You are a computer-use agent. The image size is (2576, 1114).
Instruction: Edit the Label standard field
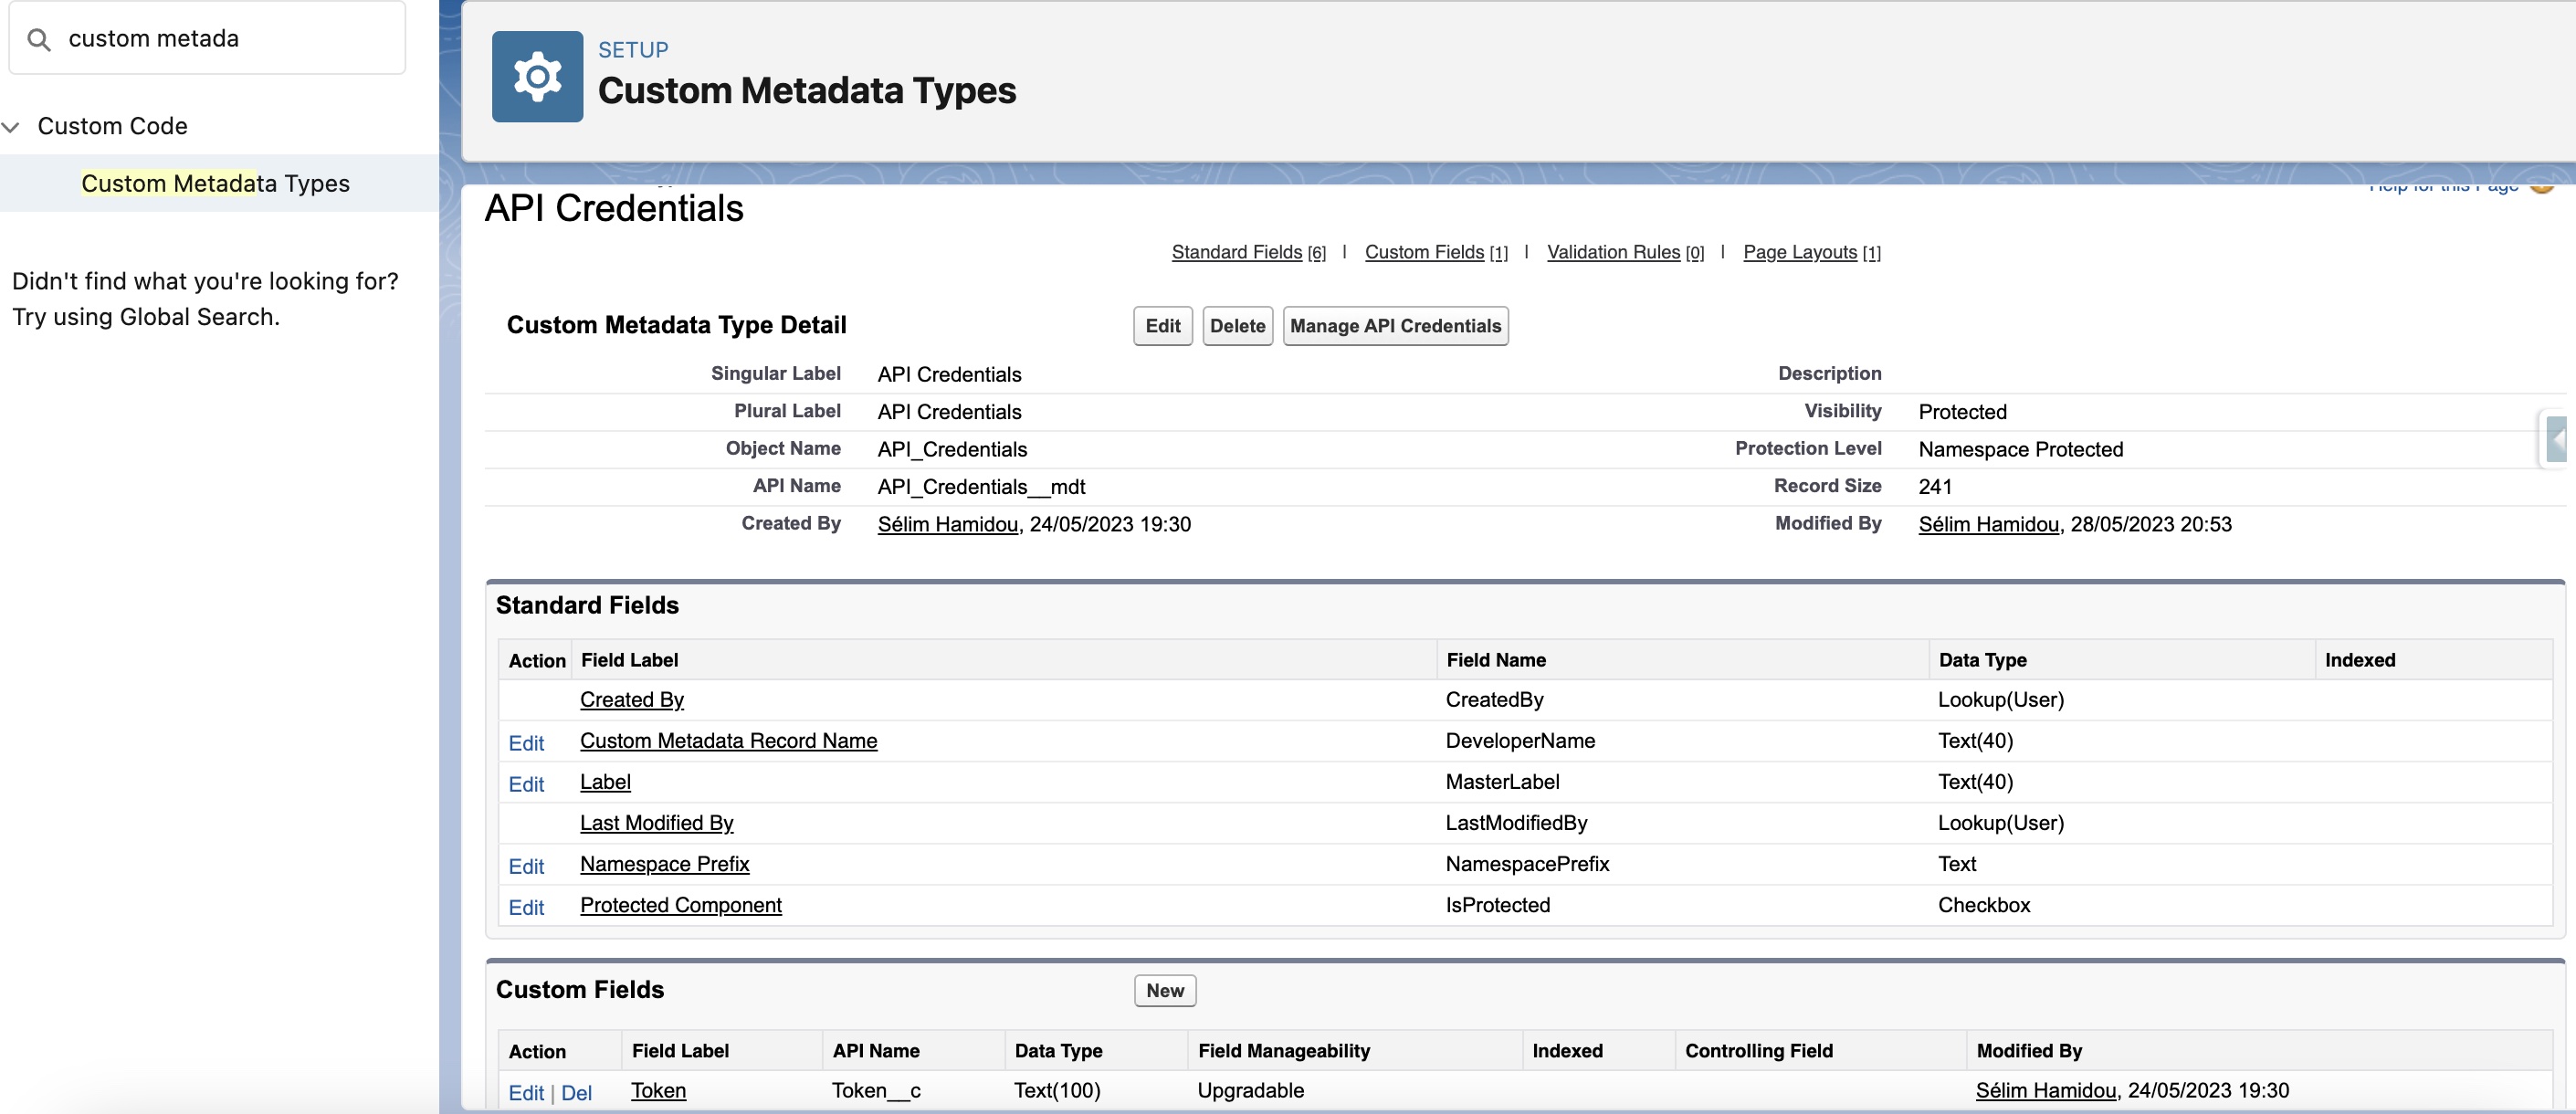click(526, 784)
